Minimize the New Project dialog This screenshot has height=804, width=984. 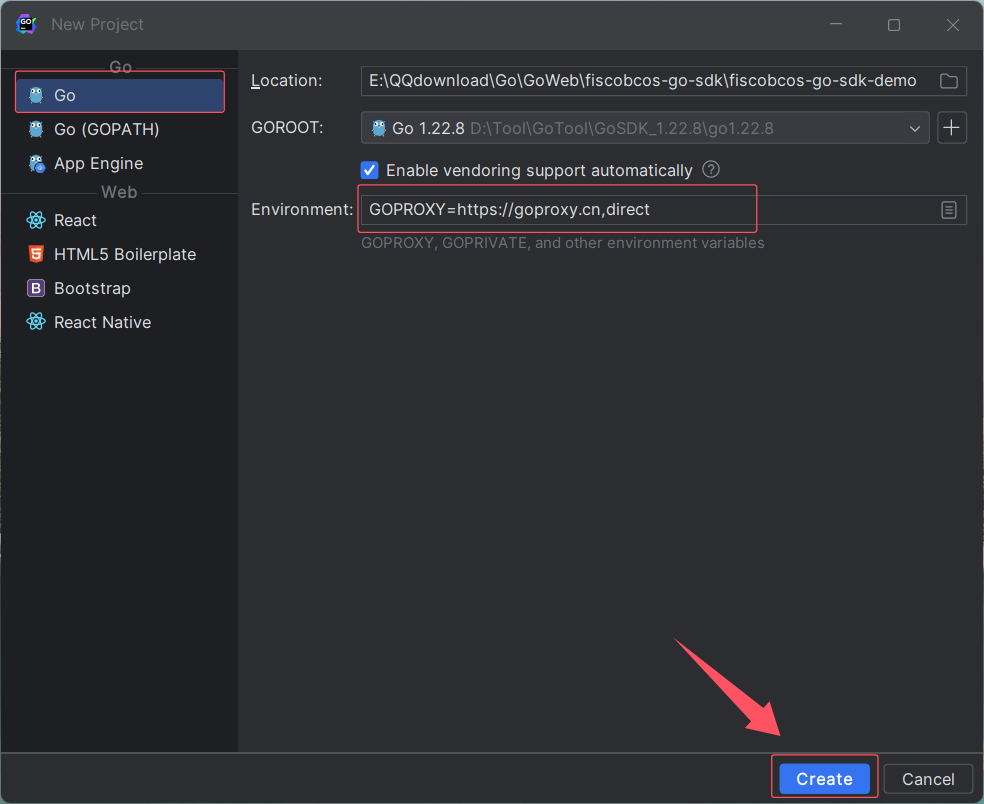(x=836, y=25)
